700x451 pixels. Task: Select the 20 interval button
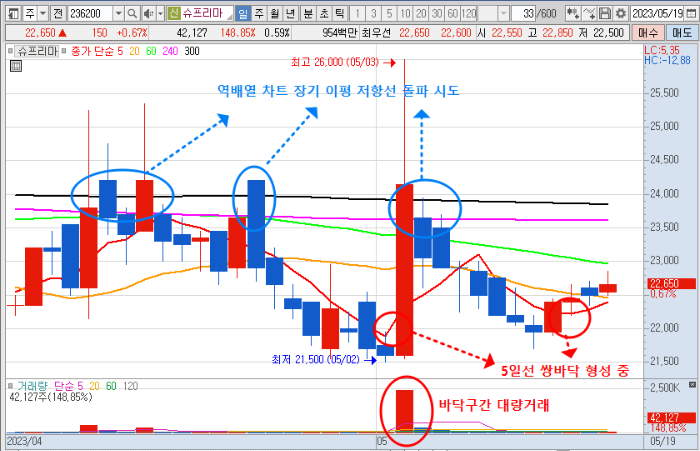click(x=421, y=14)
